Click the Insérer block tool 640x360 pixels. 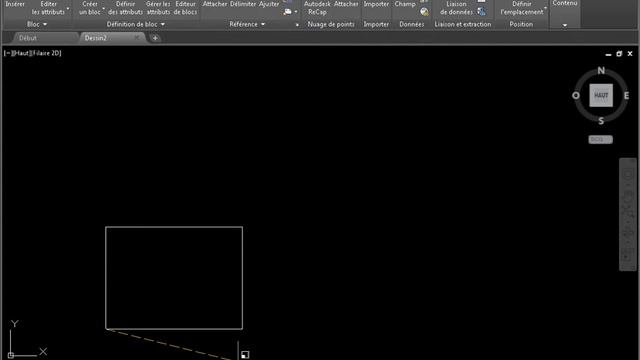(15, 4)
